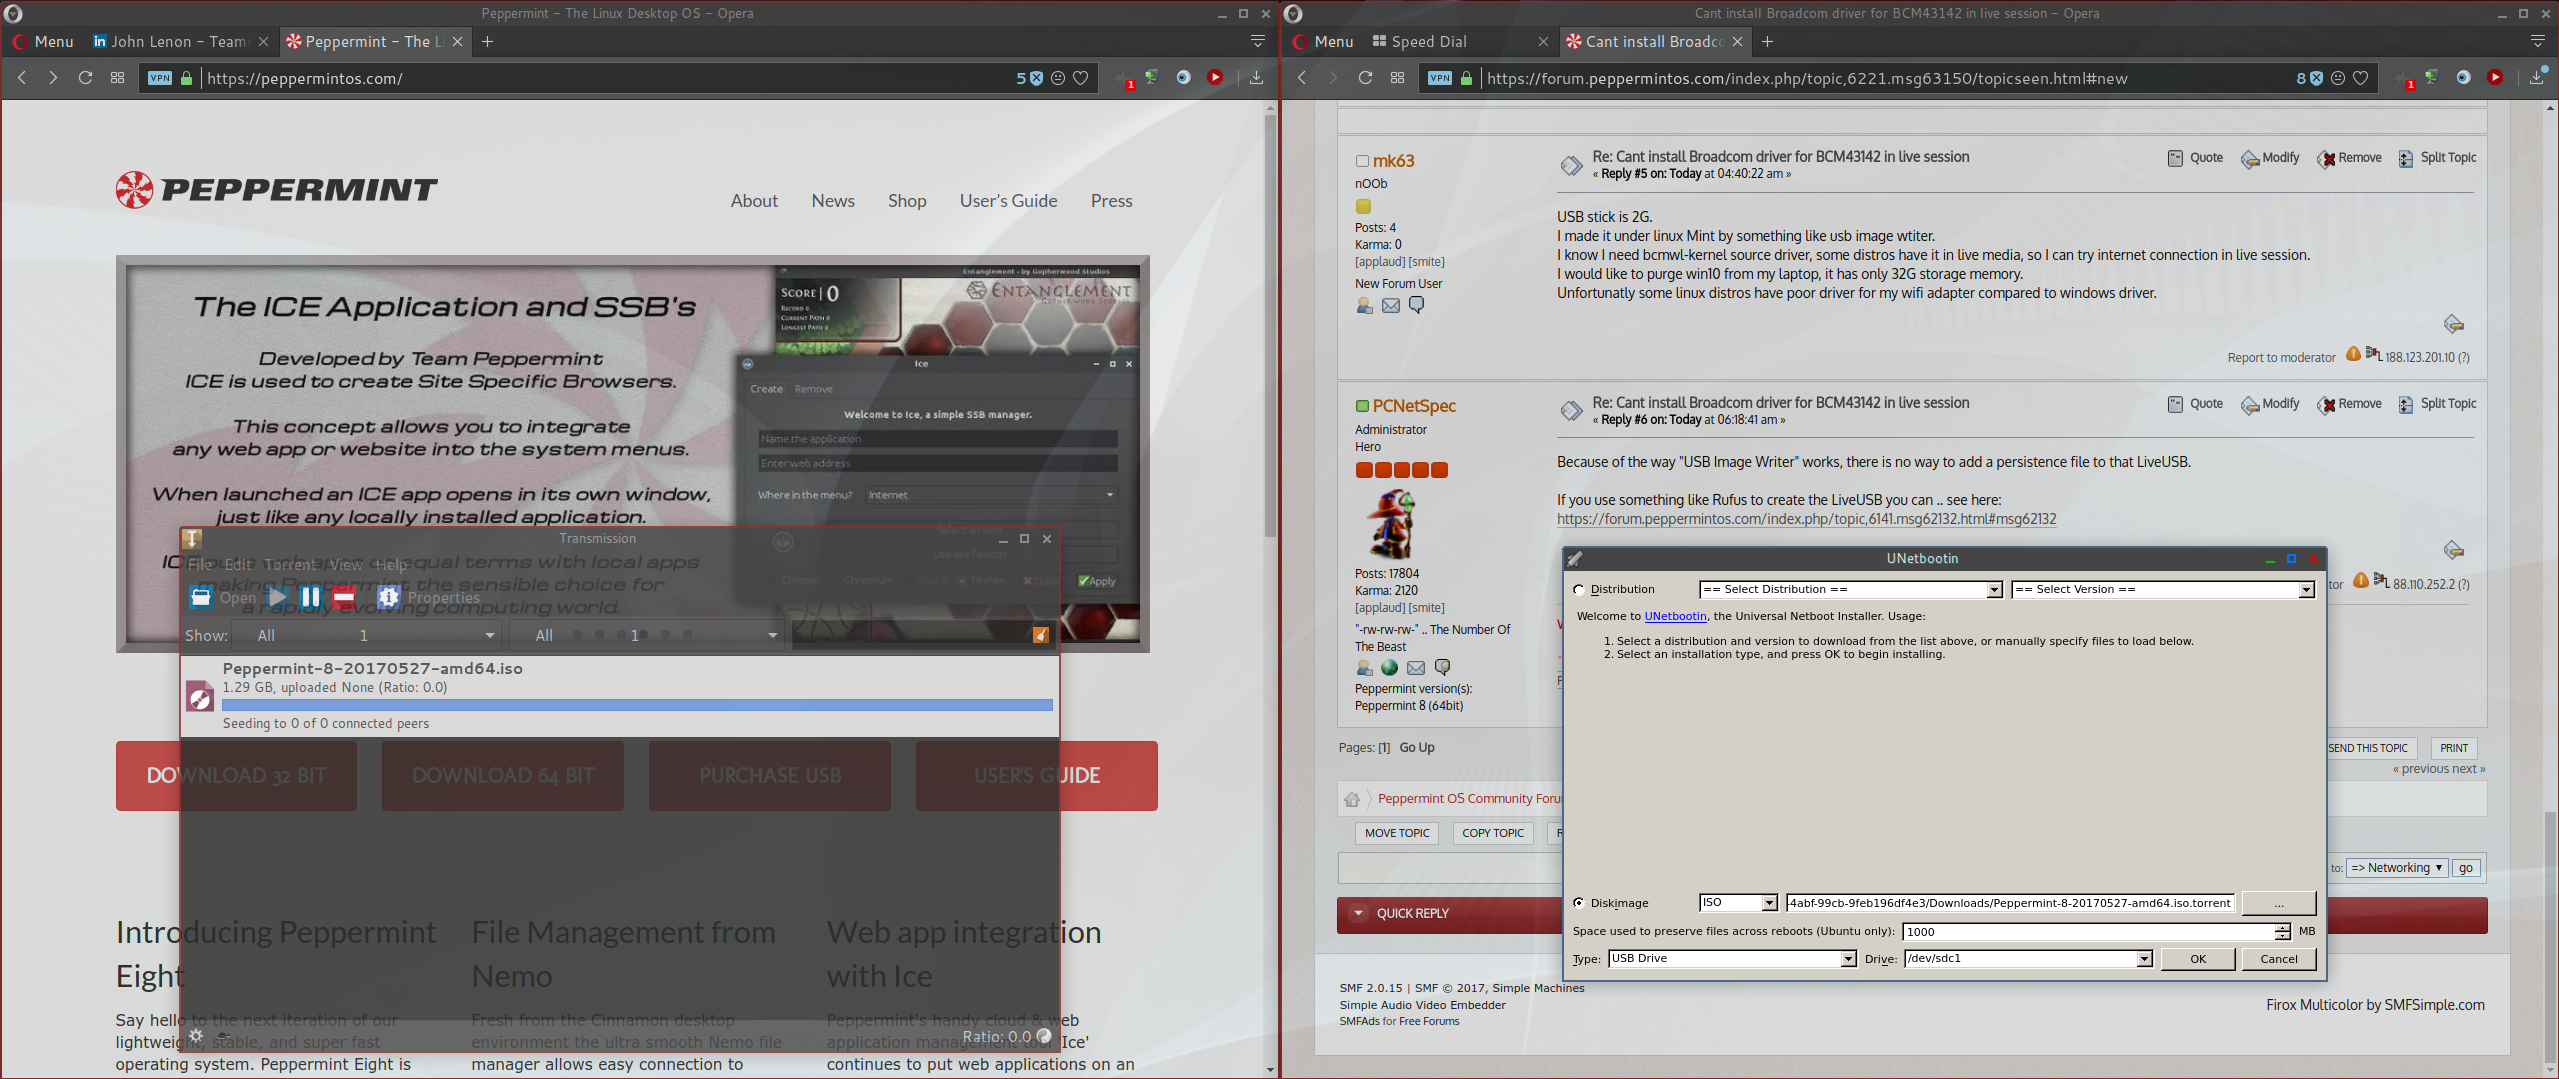The image size is (2559, 1079).
Task: Open User's Guide nav link on Peppermint site
Action: (x=1008, y=201)
